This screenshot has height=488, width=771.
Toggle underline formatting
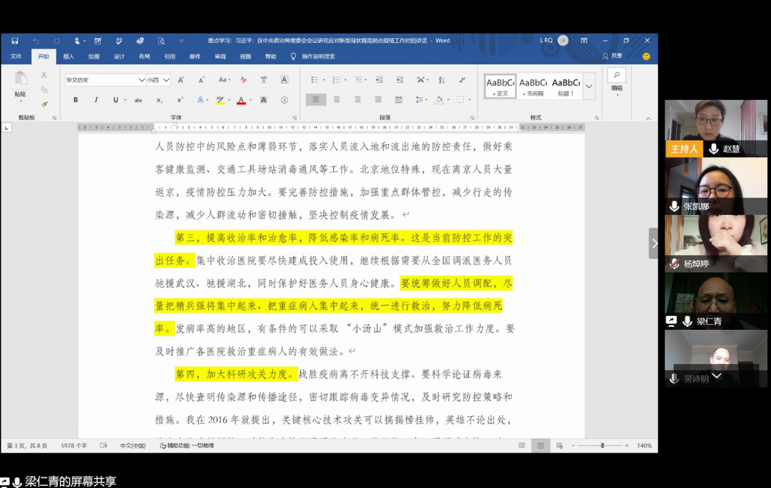pos(115,100)
